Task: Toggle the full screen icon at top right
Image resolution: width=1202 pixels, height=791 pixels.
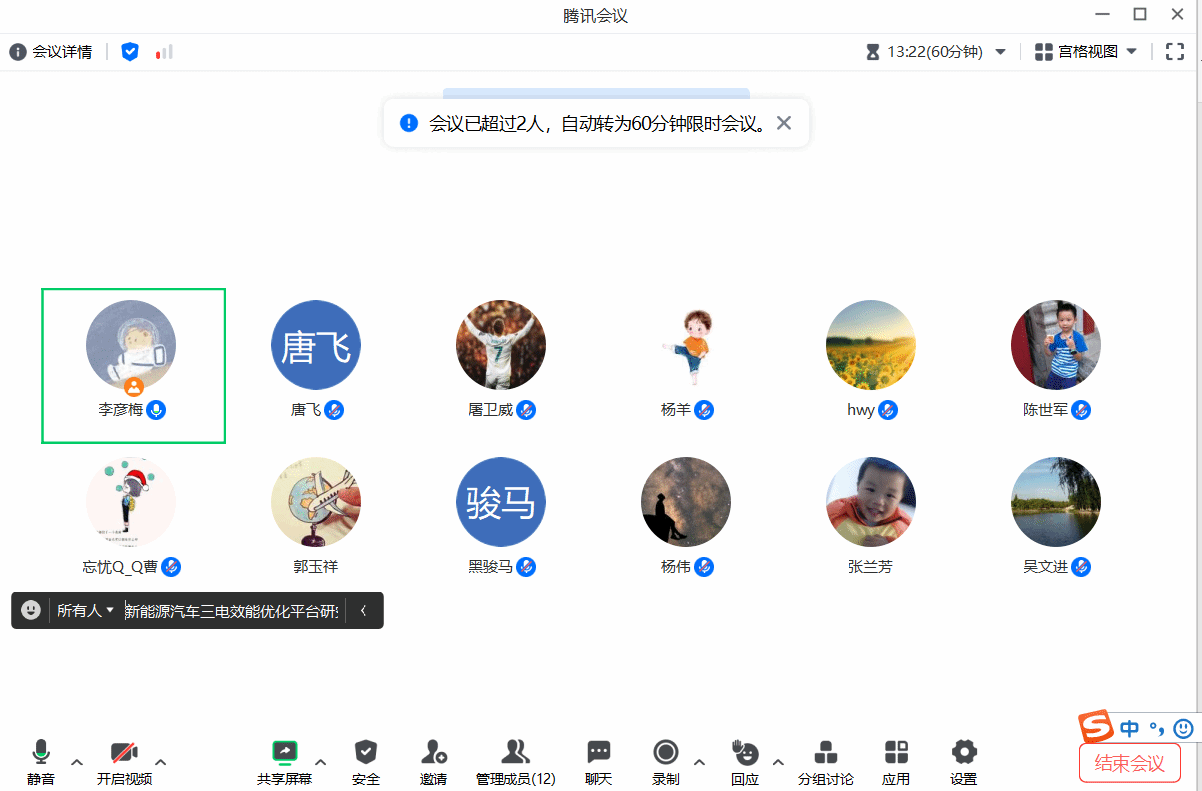Action: pyautogui.click(x=1175, y=52)
